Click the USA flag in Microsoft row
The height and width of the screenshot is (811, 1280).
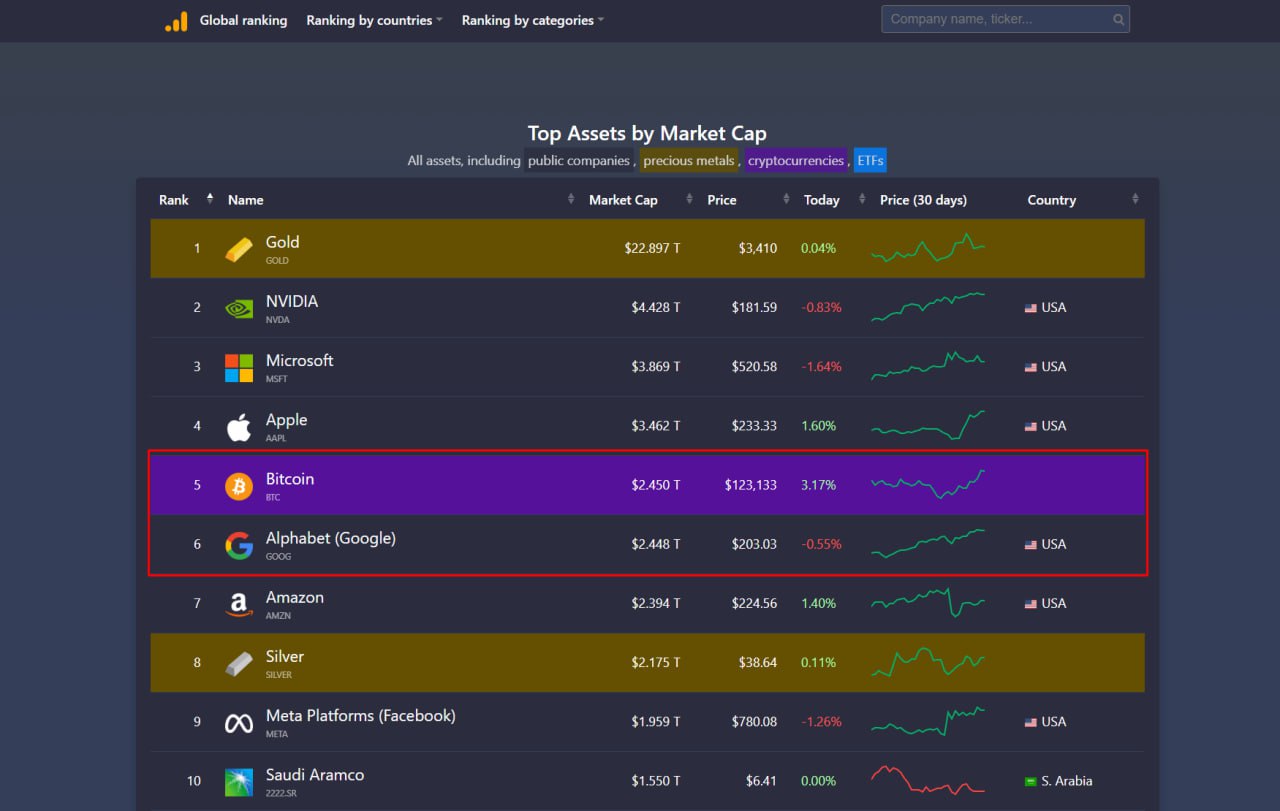point(1031,367)
